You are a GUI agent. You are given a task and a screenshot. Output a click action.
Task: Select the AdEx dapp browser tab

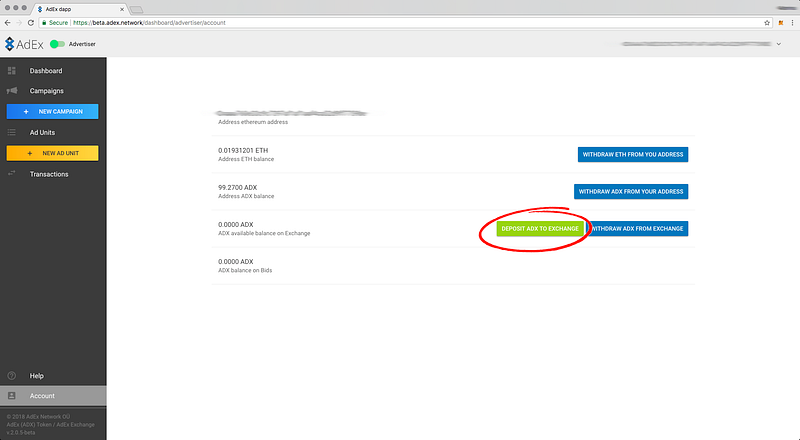pos(79,9)
